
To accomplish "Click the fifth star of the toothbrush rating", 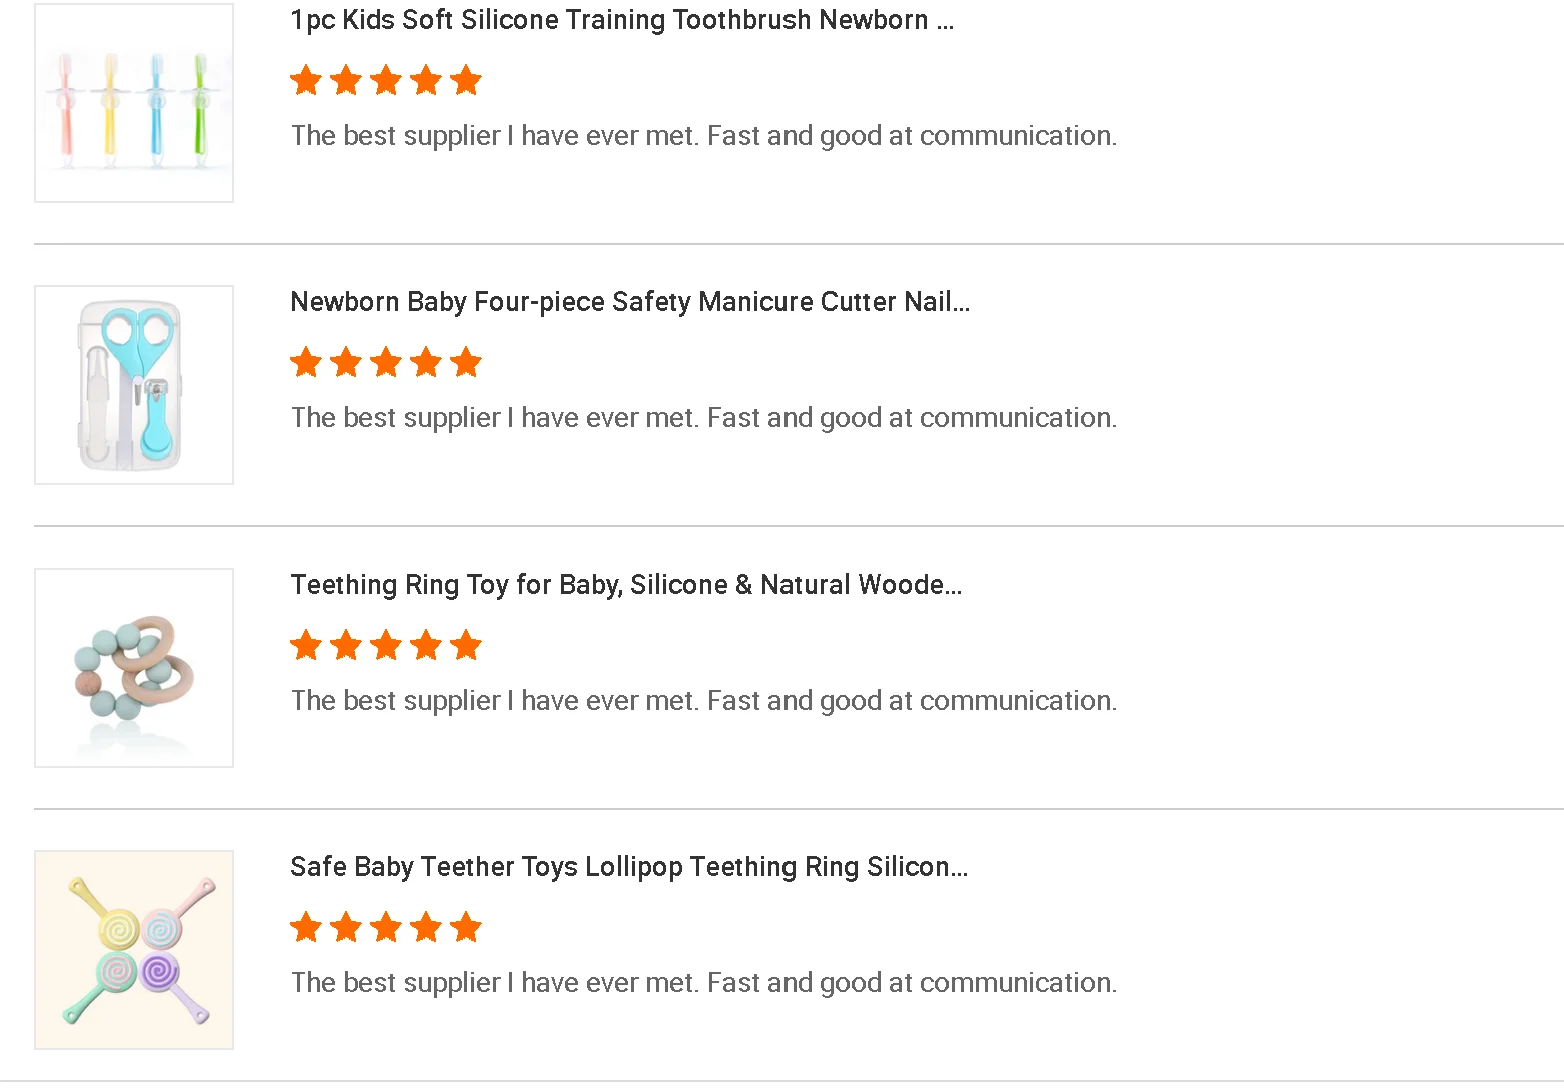I will 466,80.
